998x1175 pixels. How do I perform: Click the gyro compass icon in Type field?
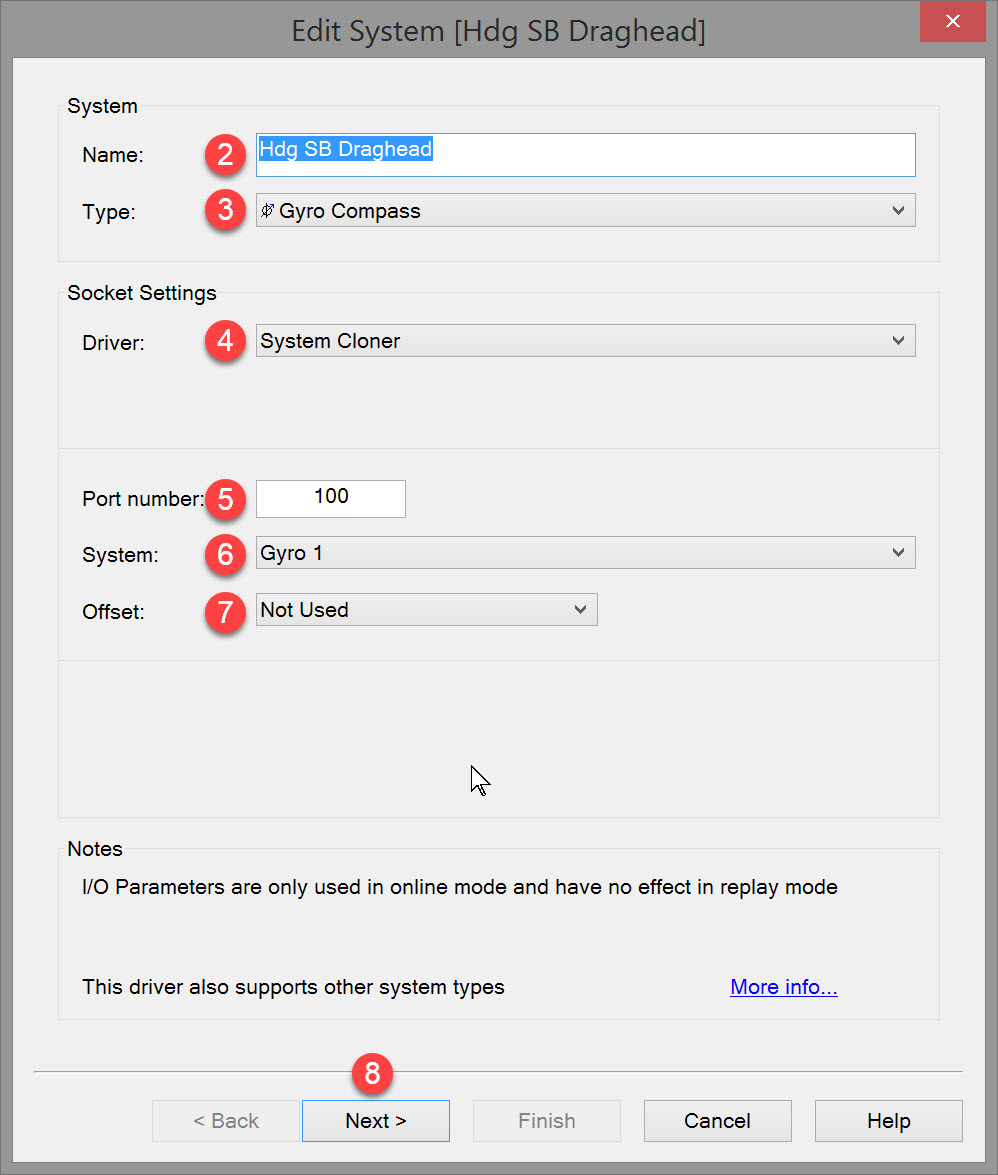[x=268, y=211]
